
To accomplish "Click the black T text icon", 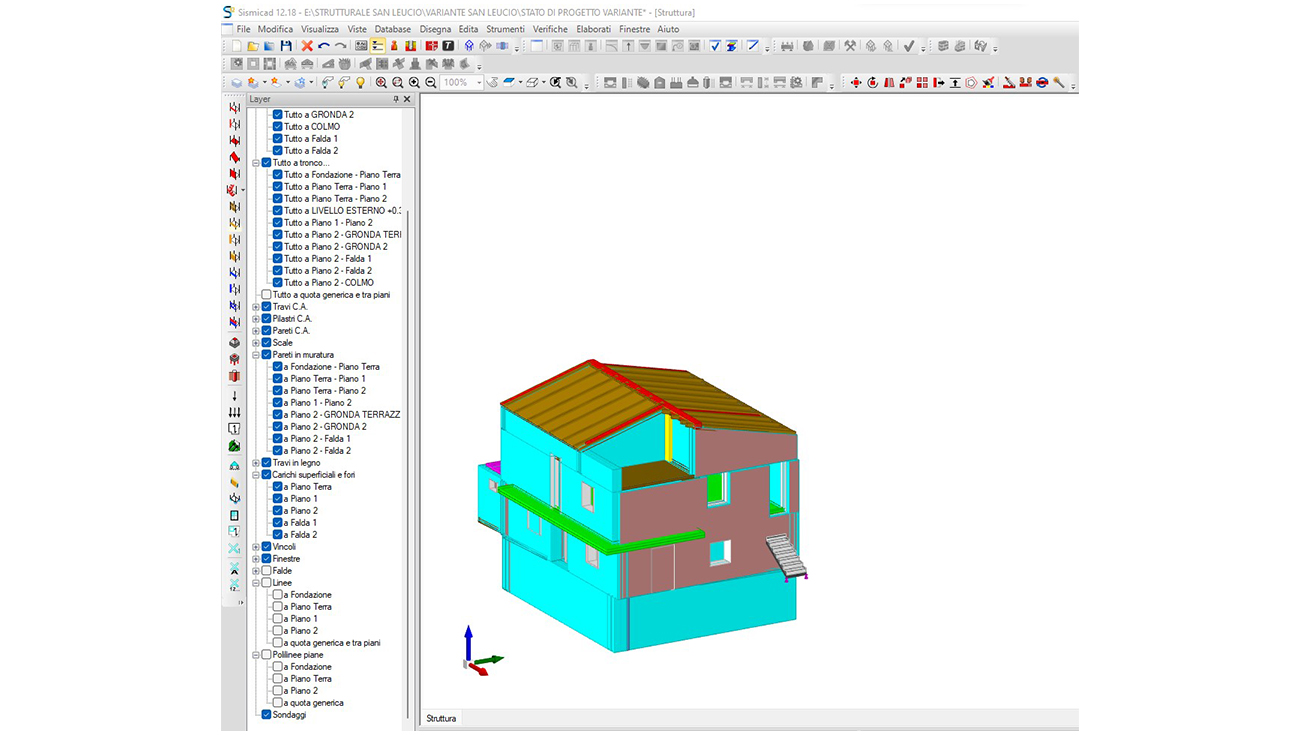I will (448, 46).
